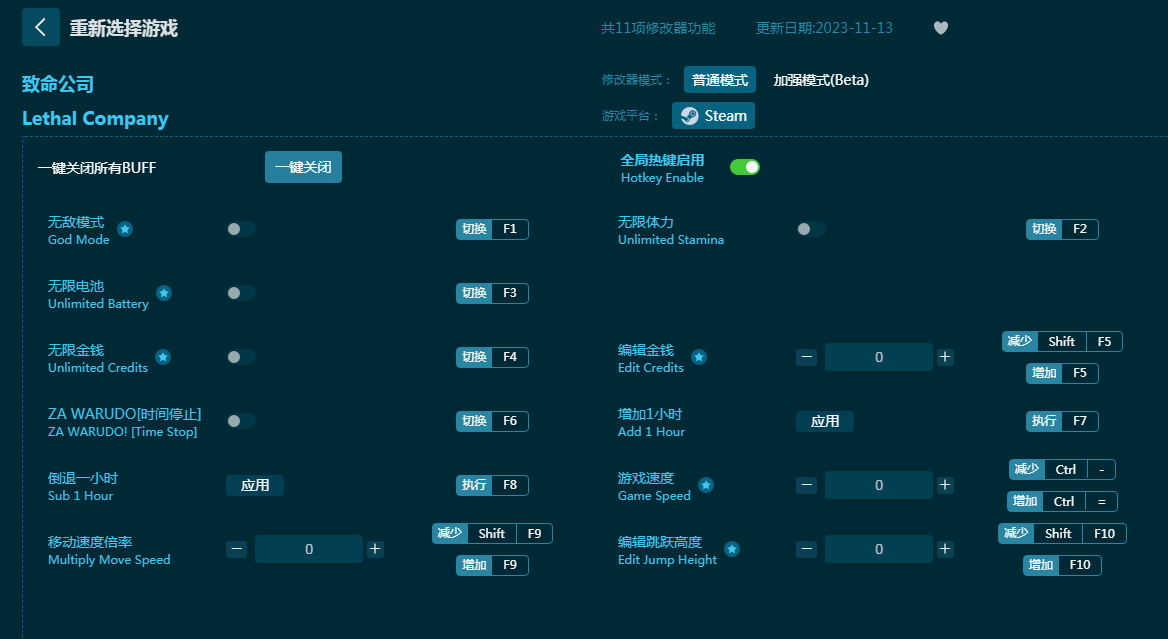Click 增加 F9 hotkey for Move Speed
Screen dimensions: 1168x639
[492, 565]
